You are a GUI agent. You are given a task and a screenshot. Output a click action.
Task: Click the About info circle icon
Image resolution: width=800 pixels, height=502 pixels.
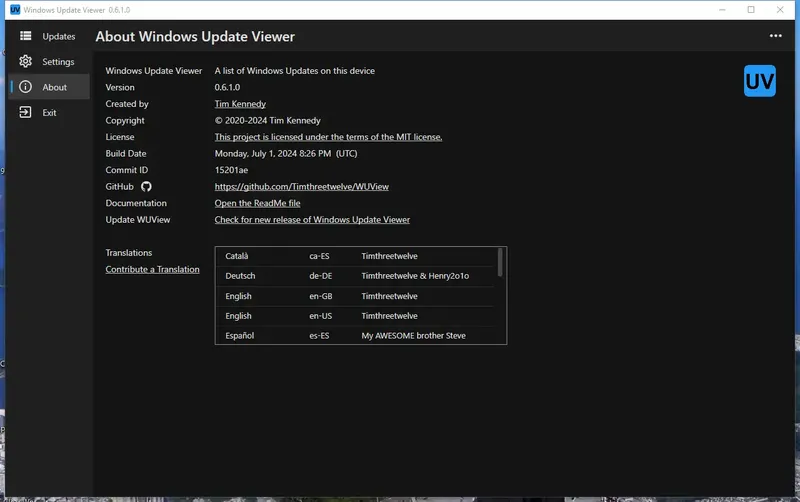tap(26, 87)
